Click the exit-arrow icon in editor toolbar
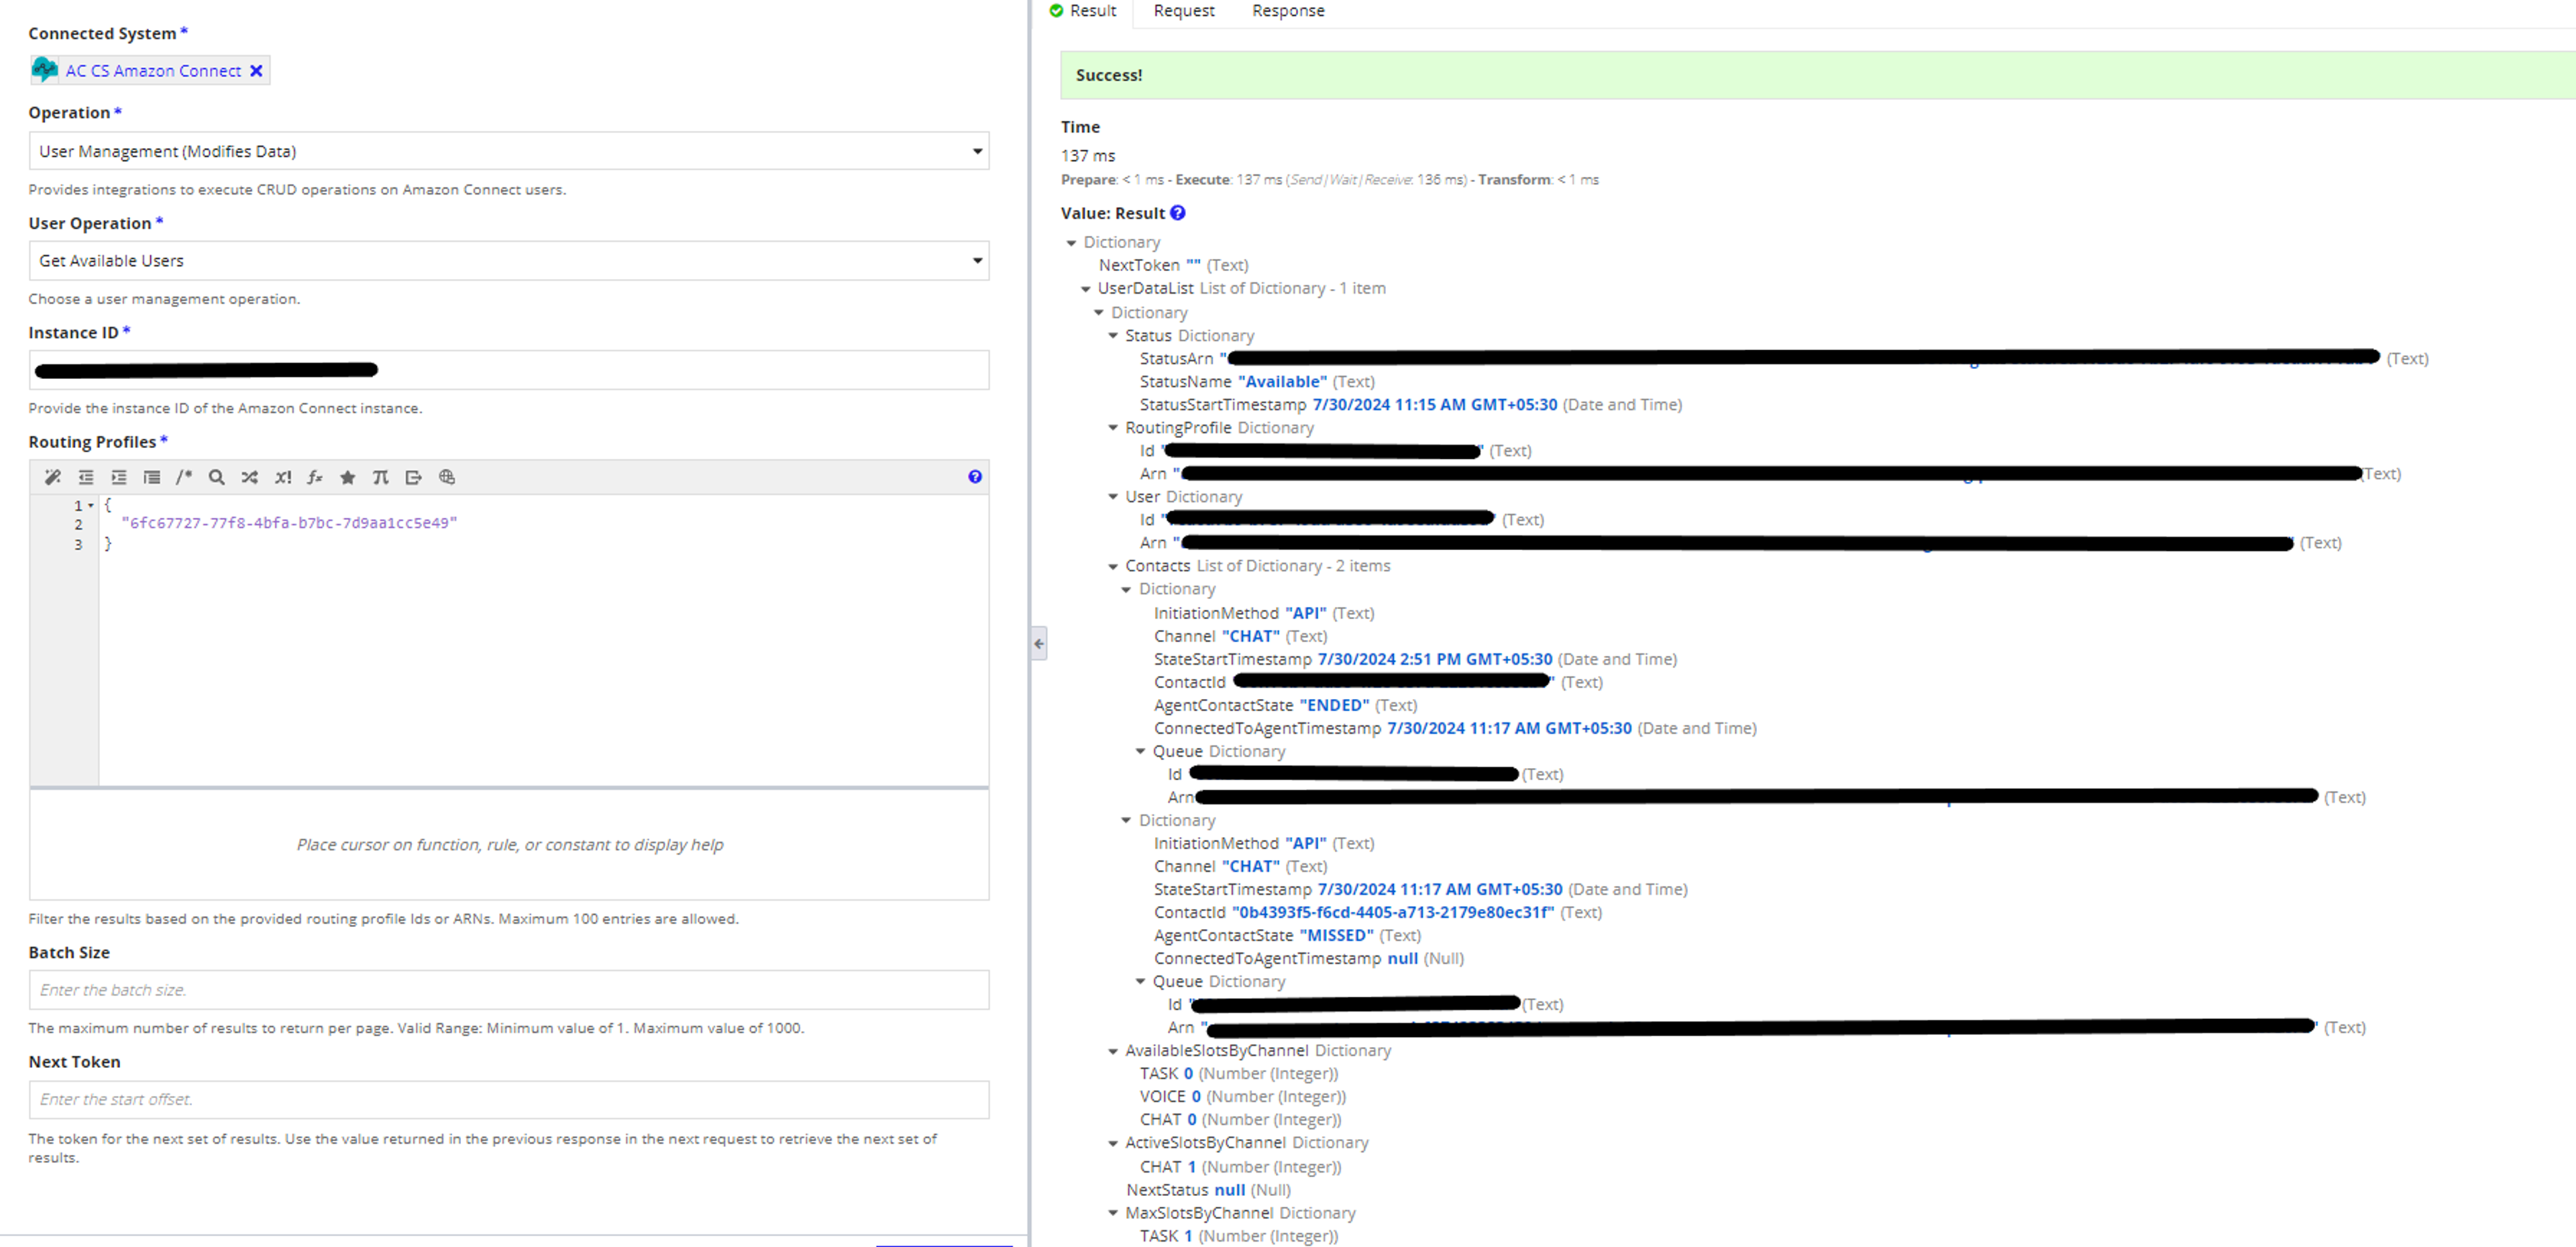Image resolution: width=2576 pixels, height=1247 pixels. [x=413, y=477]
